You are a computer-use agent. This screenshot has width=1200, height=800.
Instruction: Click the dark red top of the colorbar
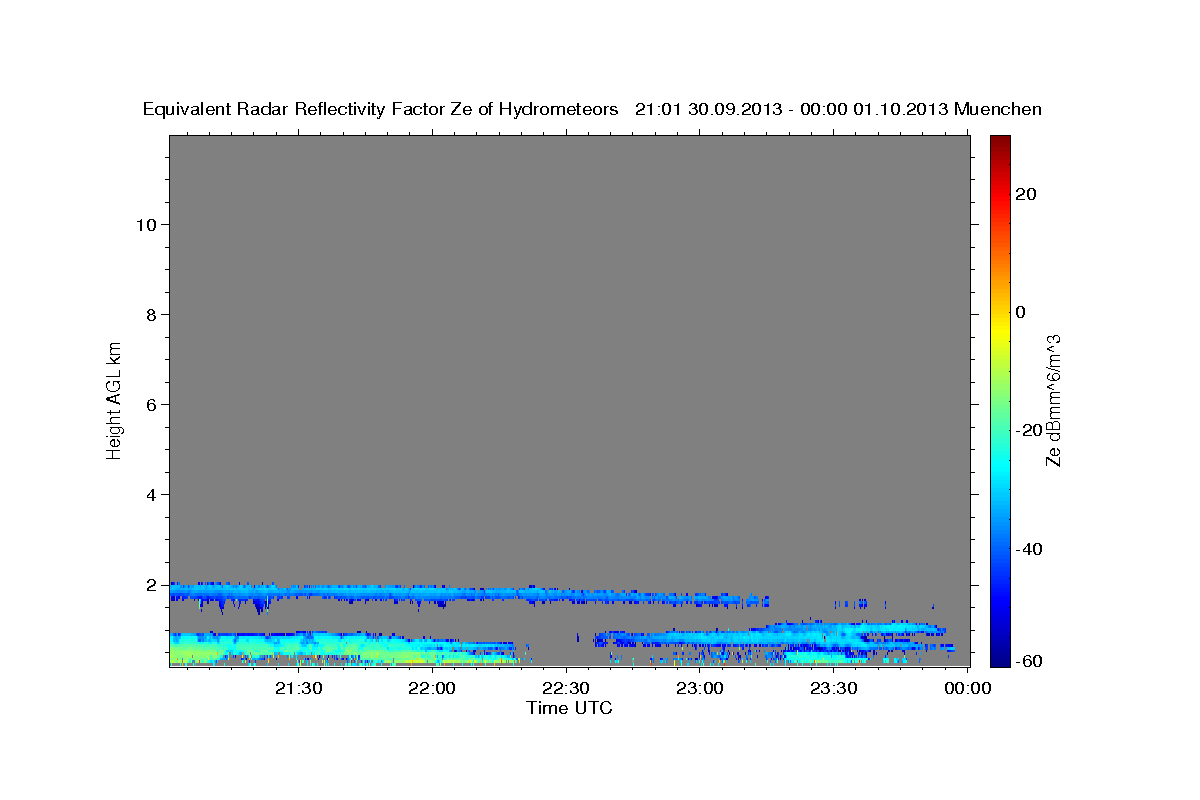(999, 142)
